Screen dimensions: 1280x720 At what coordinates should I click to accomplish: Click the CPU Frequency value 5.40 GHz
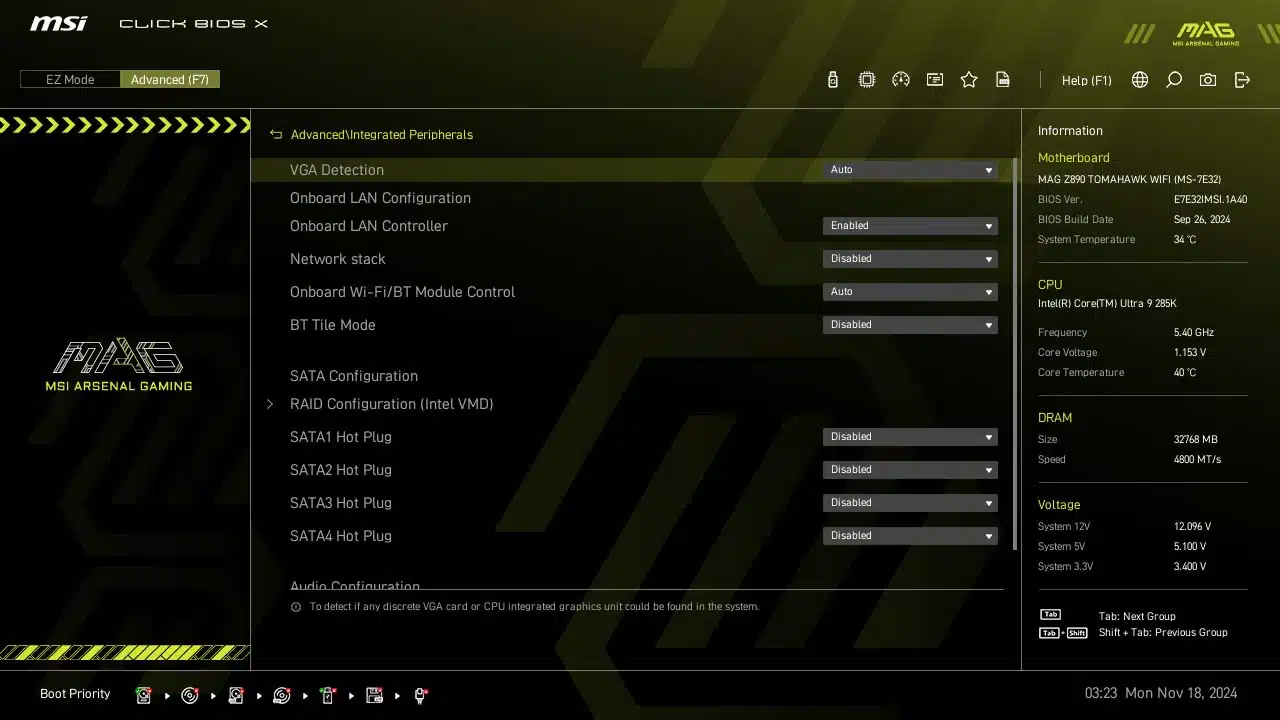point(1194,332)
